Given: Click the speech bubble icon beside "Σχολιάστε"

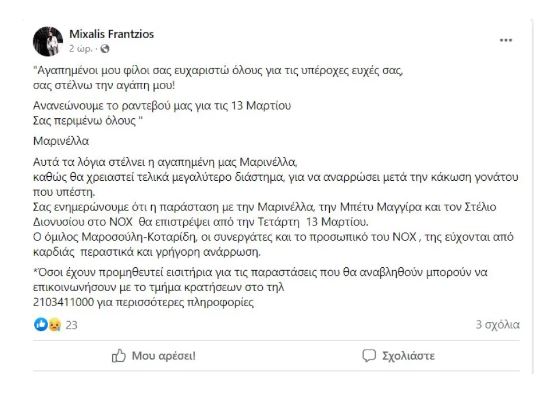Looking at the screenshot, I should (x=369, y=355).
